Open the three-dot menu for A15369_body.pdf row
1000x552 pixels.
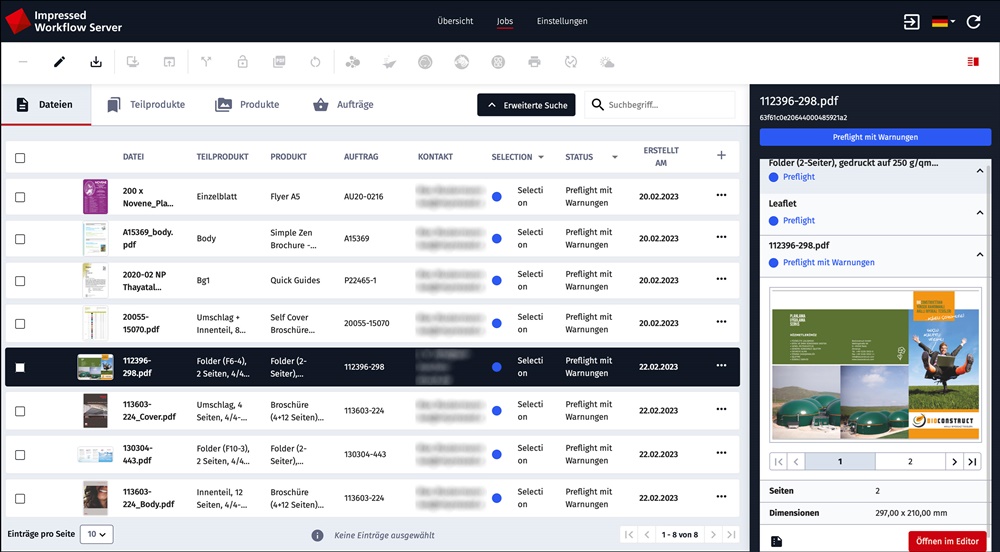[721, 236]
